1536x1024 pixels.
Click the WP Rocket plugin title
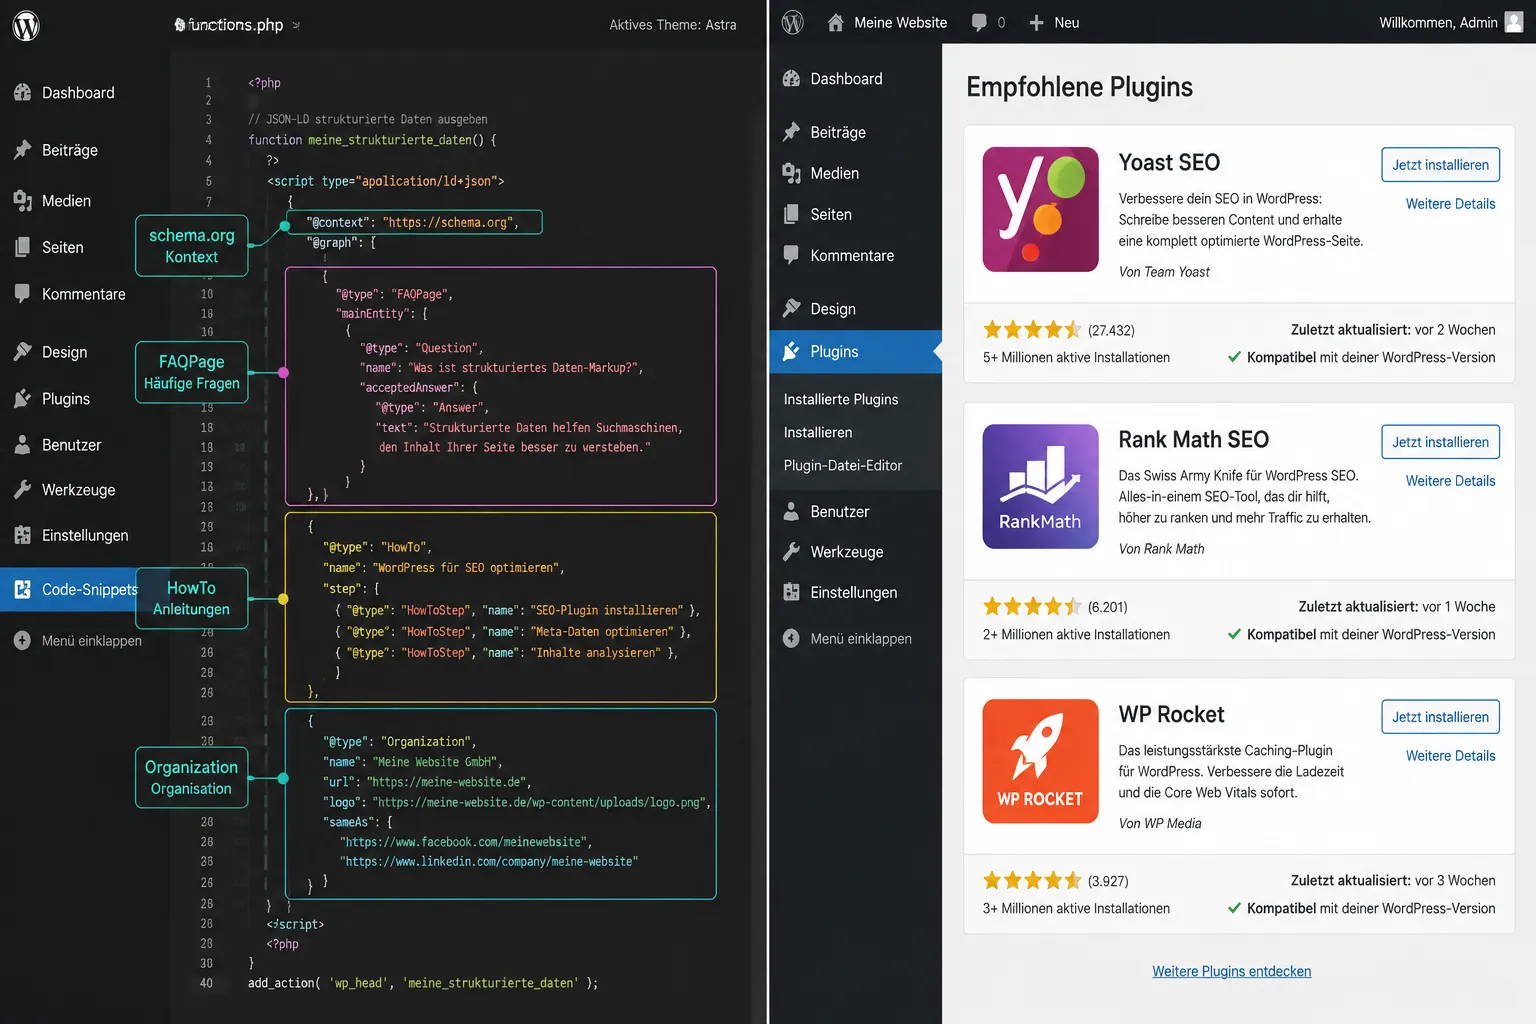point(1171,714)
